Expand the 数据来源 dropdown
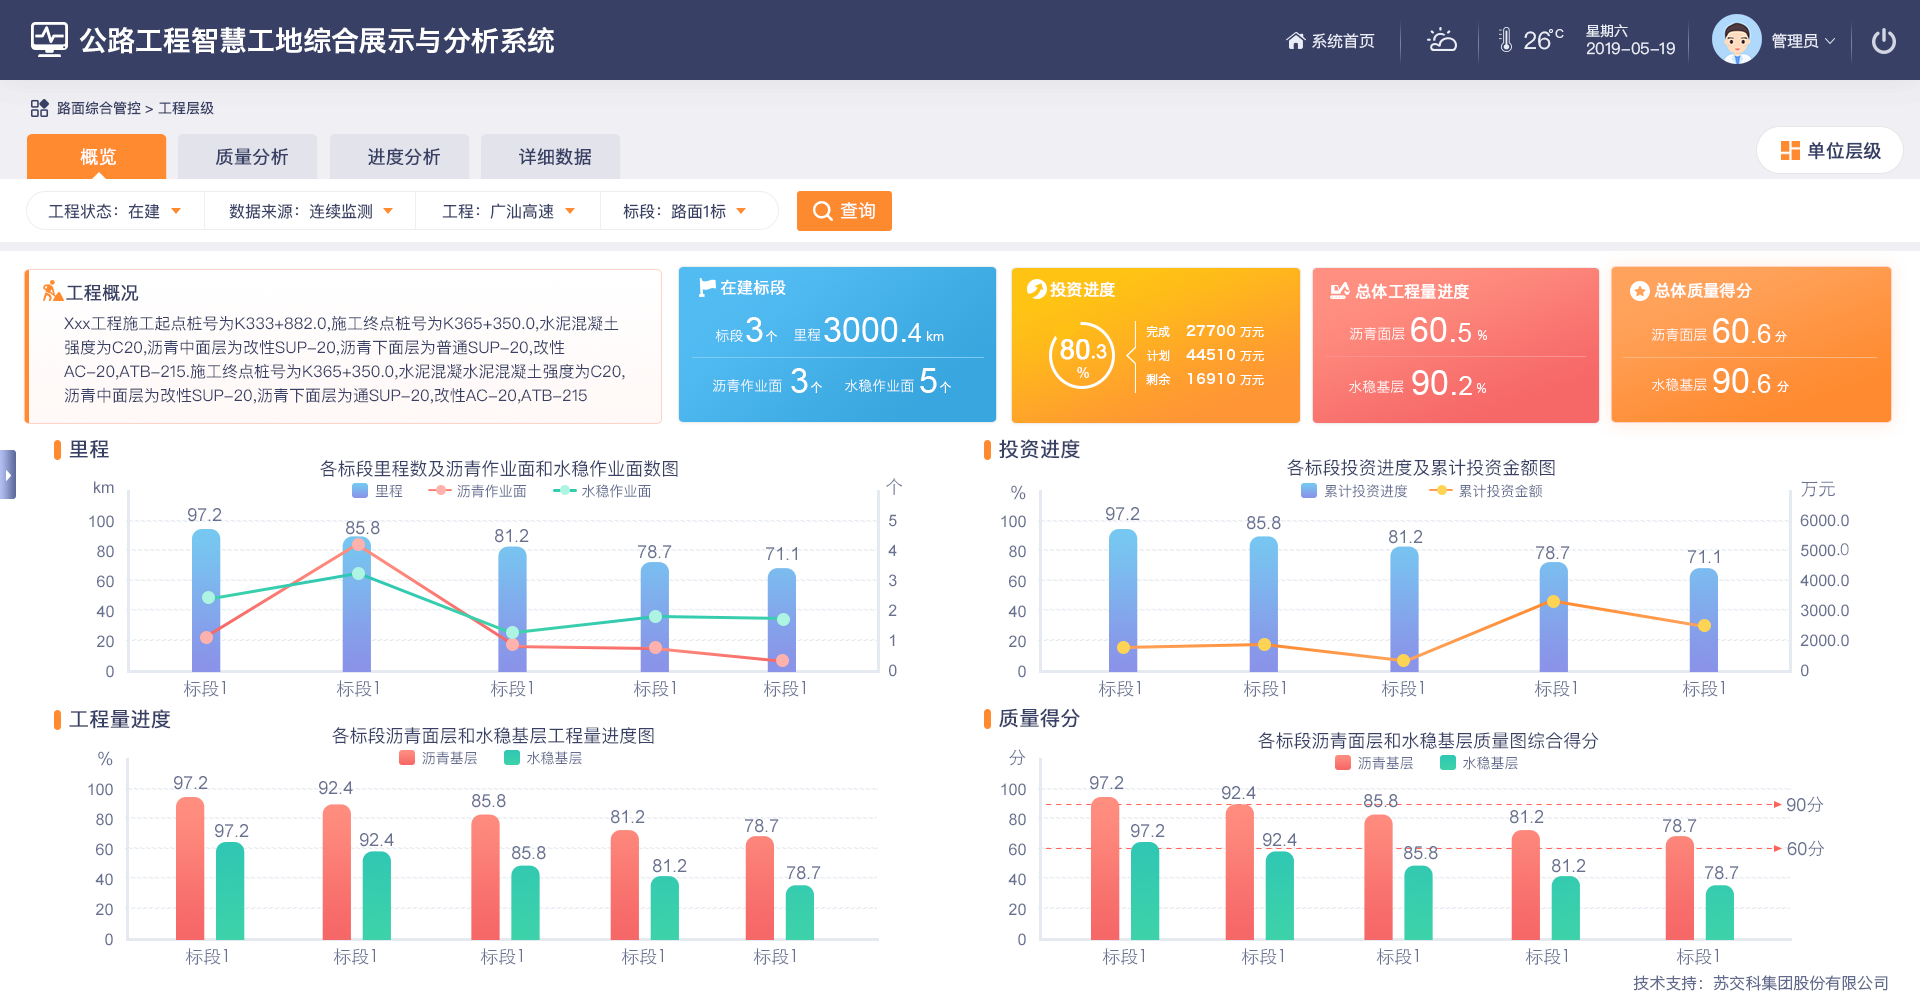 [x=310, y=211]
